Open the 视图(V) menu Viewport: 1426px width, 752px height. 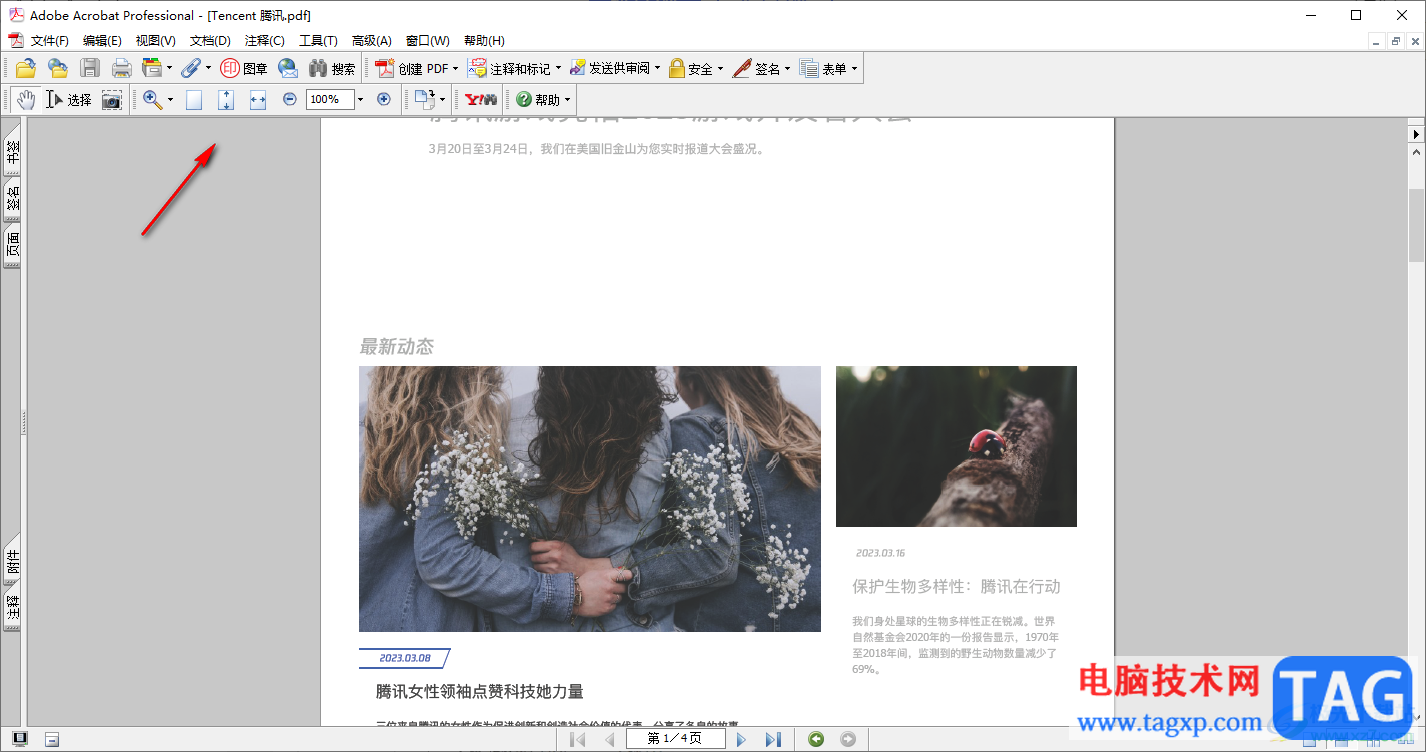pos(156,41)
